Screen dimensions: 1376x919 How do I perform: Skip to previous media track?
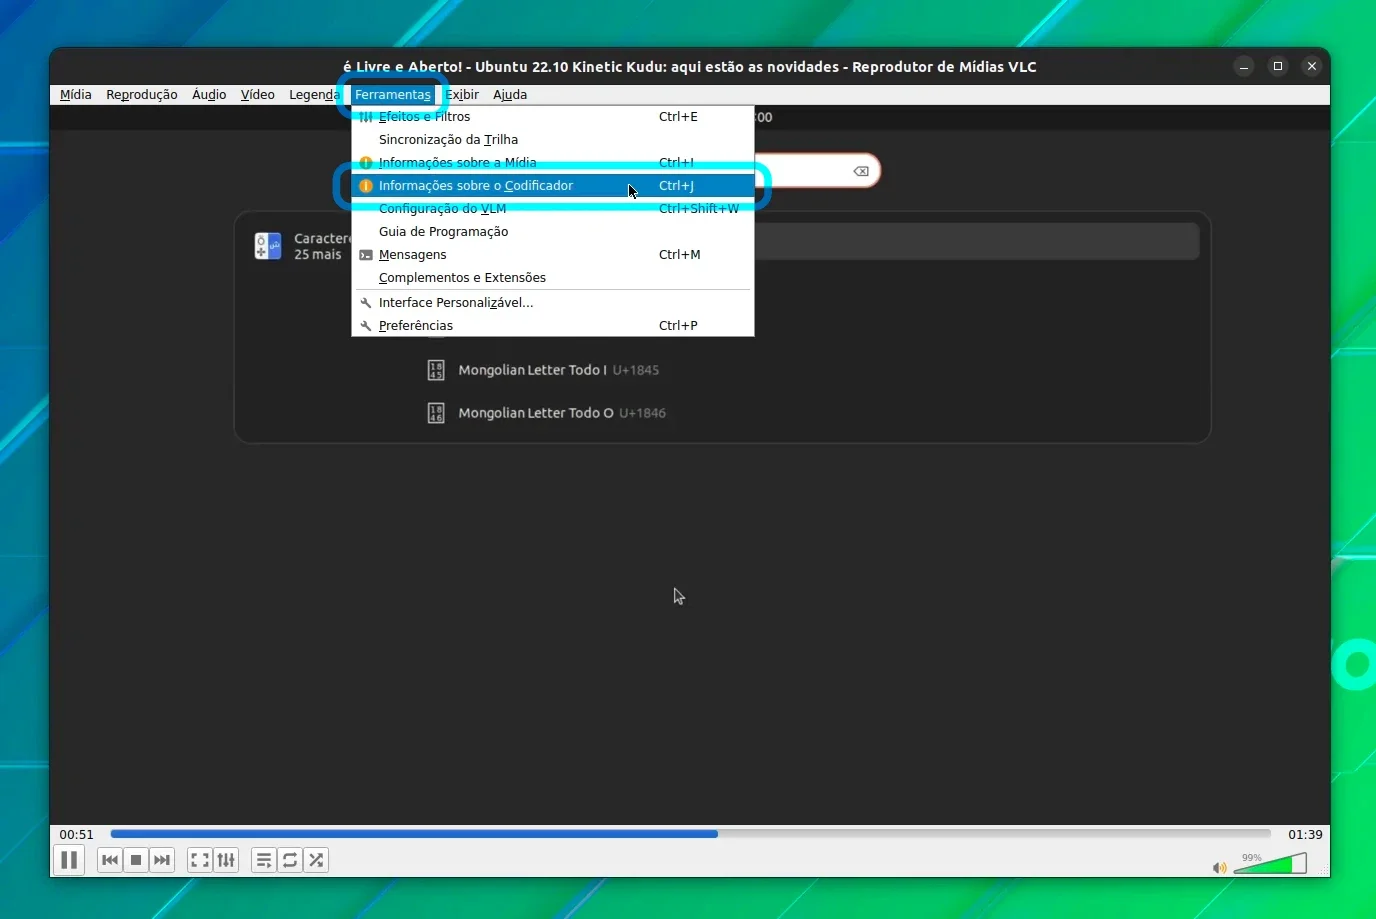click(x=110, y=860)
